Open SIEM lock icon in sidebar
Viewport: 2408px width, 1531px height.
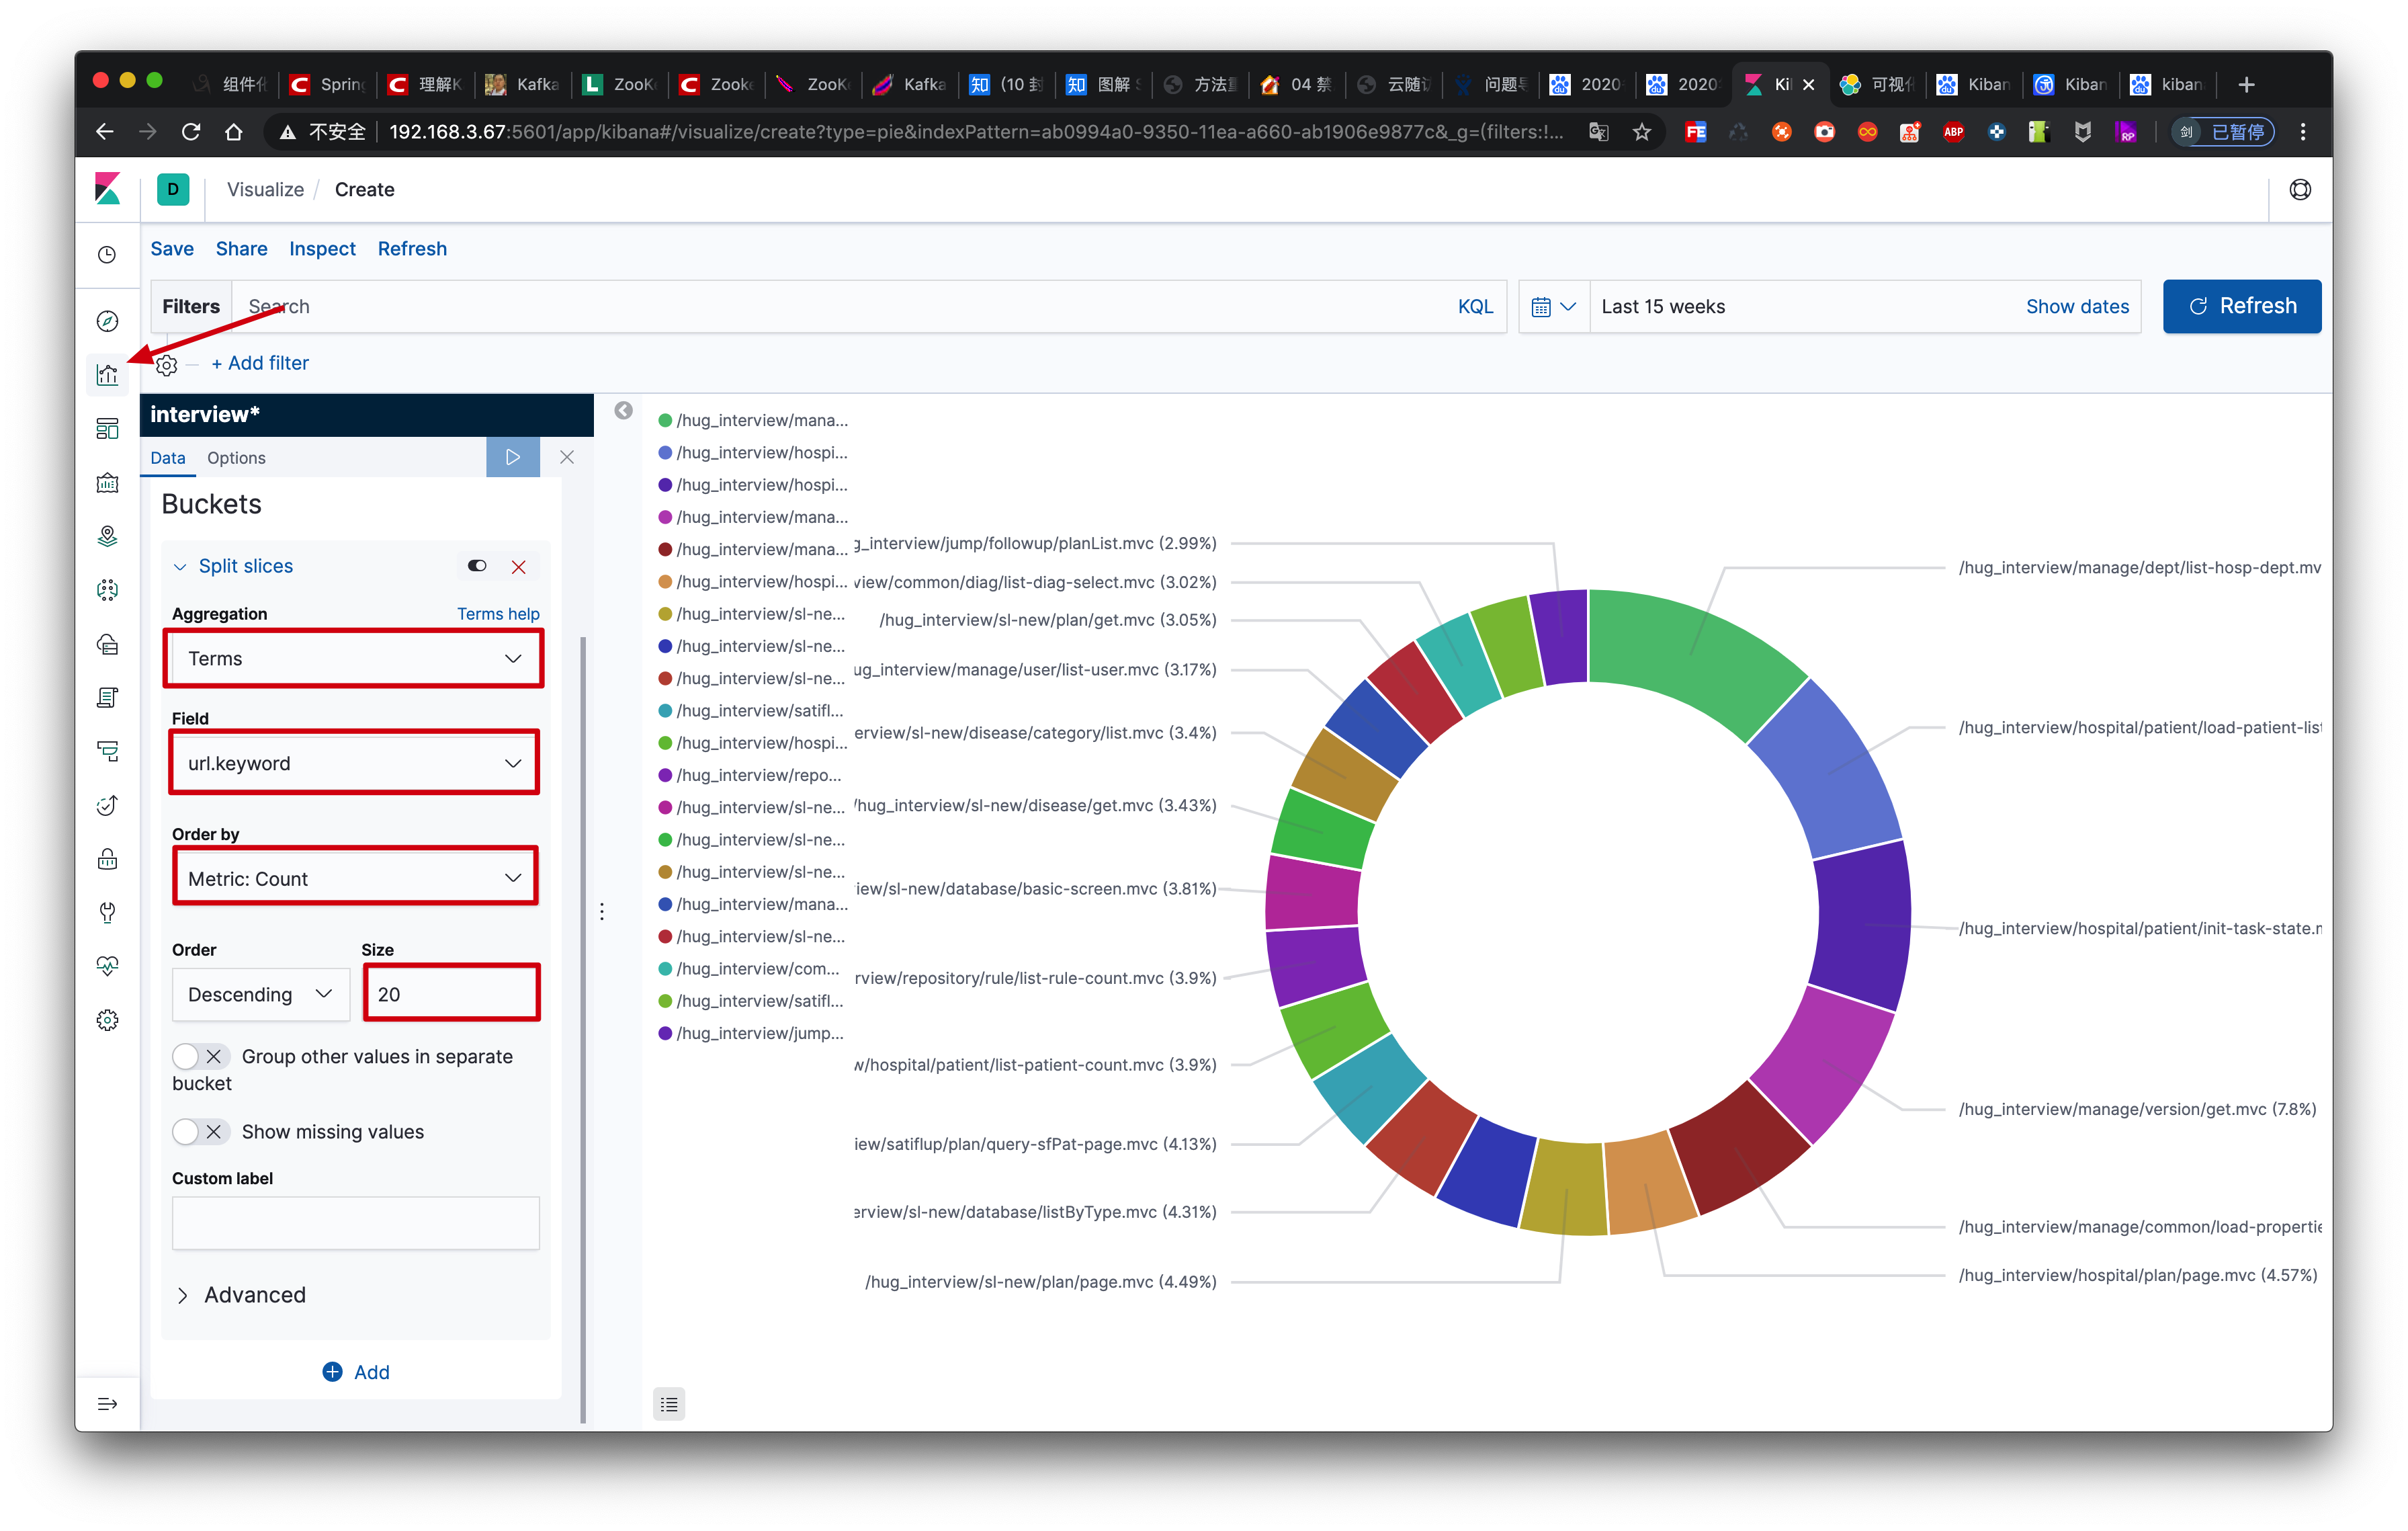pyautogui.click(x=107, y=860)
